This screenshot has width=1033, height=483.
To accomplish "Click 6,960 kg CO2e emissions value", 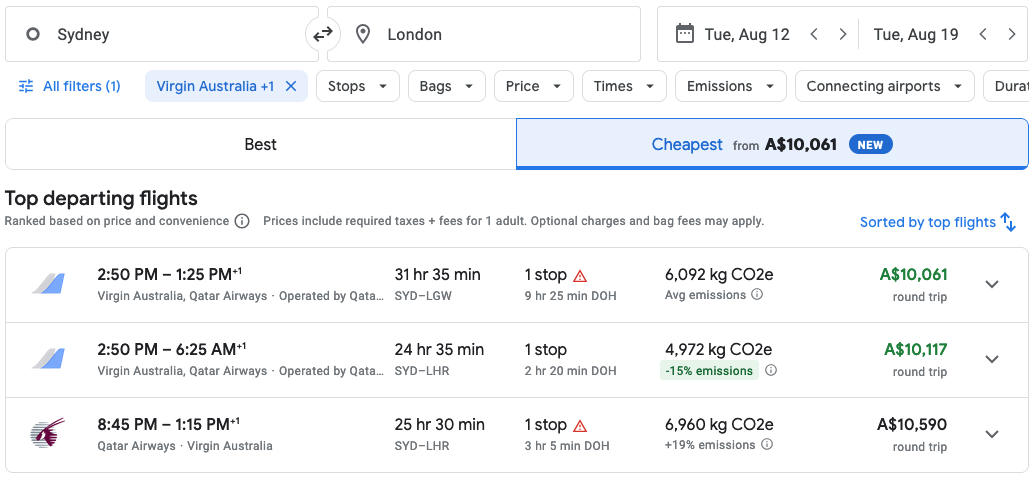I will click(x=719, y=425).
